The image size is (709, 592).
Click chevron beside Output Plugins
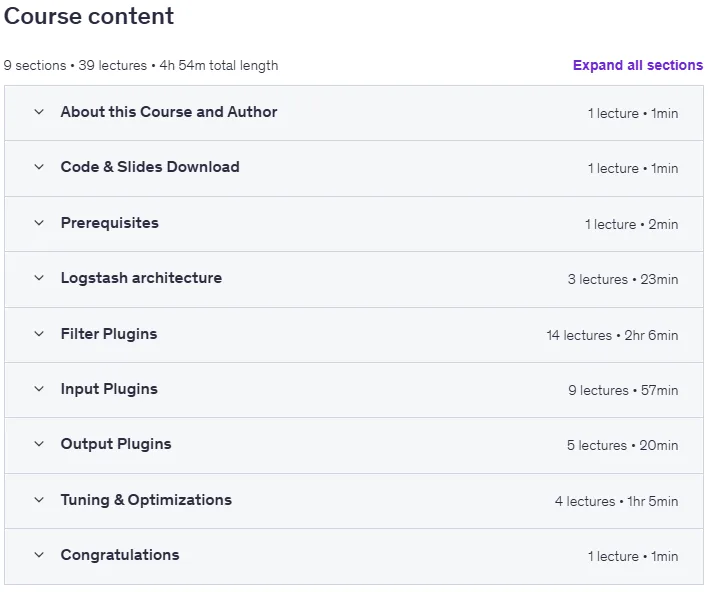pos(39,444)
